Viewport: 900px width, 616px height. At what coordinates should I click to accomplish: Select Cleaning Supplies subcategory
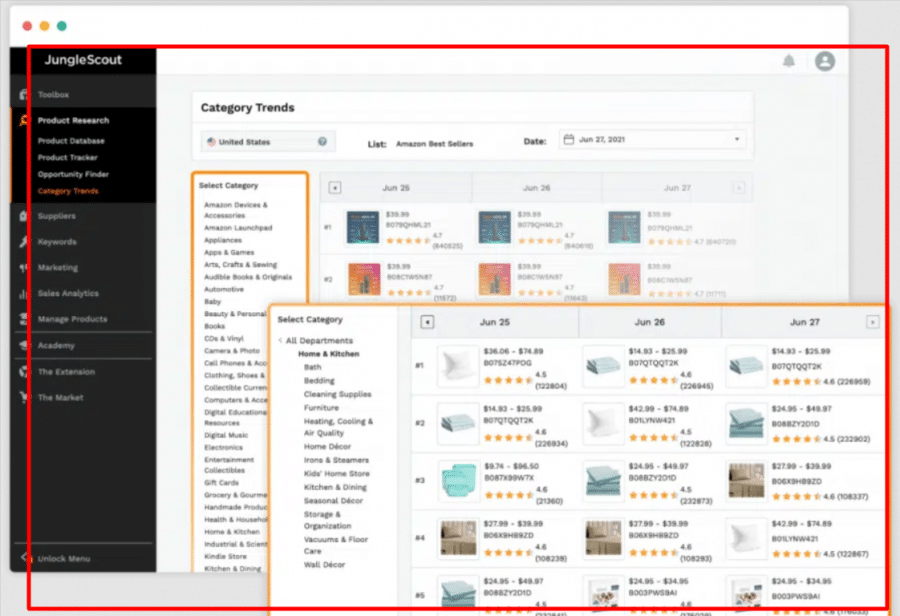[x=338, y=394]
